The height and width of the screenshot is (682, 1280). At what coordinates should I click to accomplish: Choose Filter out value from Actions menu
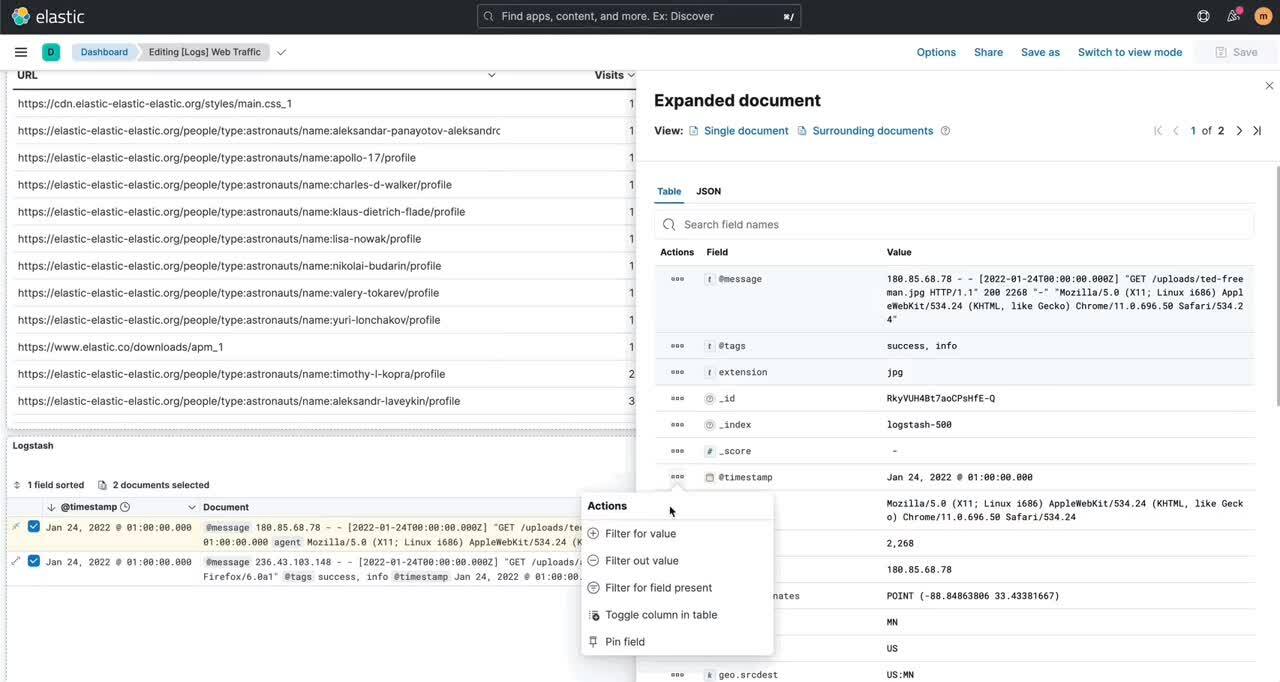click(x=642, y=561)
